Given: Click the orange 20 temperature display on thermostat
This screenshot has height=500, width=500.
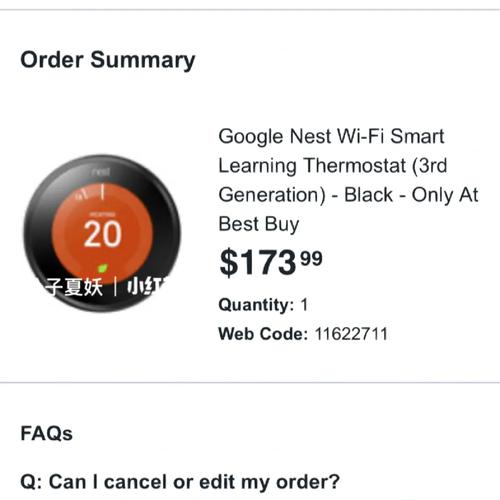Looking at the screenshot, I should [103, 235].
